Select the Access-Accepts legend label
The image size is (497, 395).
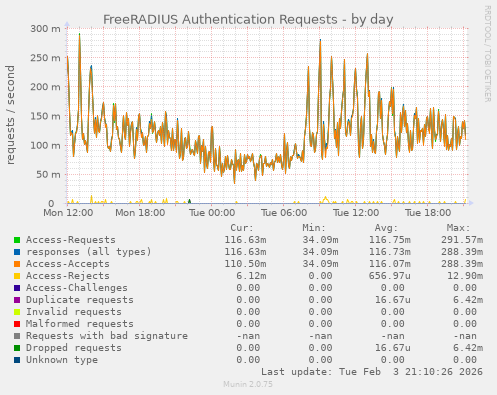pyautogui.click(x=68, y=264)
